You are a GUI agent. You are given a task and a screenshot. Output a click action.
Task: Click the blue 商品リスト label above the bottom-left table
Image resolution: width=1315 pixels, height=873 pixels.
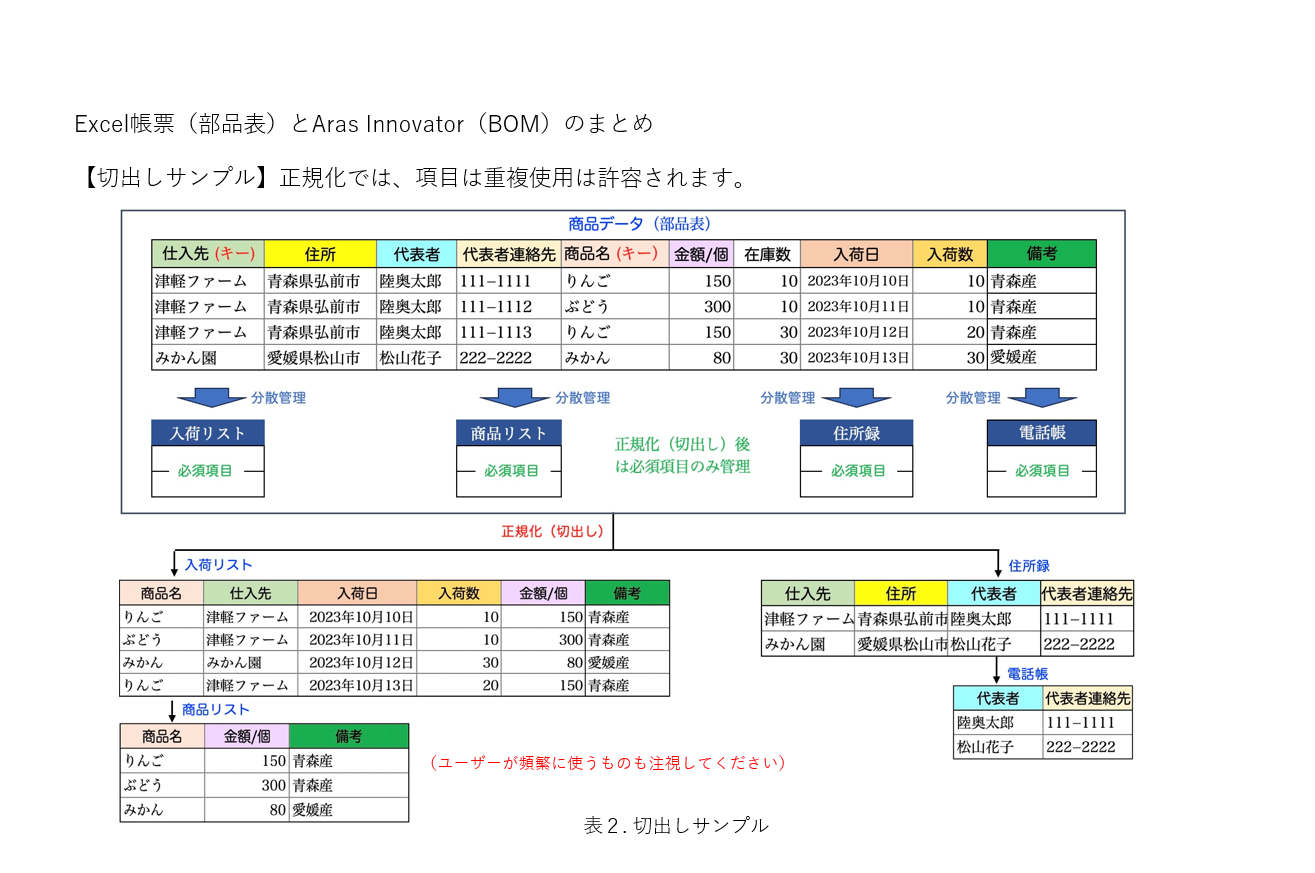pos(215,710)
